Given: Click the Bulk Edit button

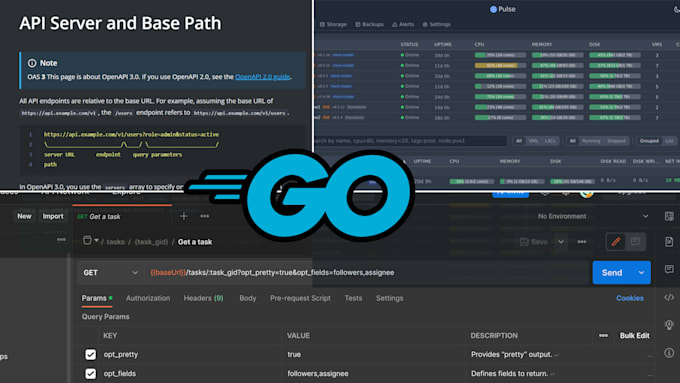Looking at the screenshot, I should point(634,335).
